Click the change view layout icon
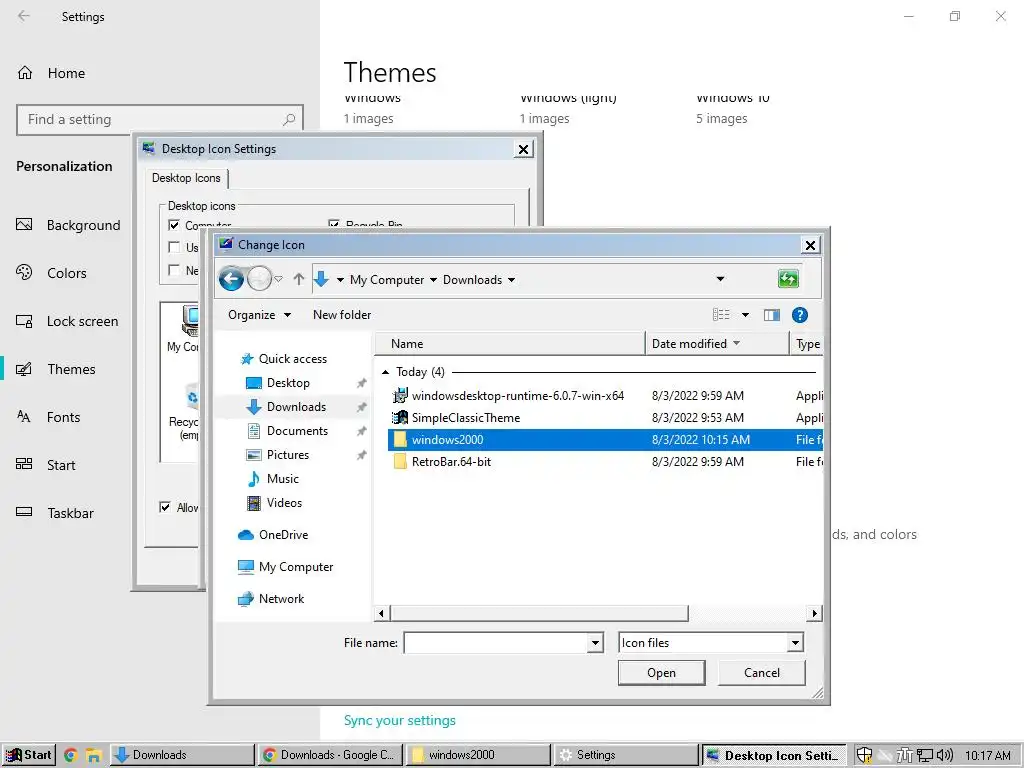The height and width of the screenshot is (768, 1024). [x=721, y=315]
